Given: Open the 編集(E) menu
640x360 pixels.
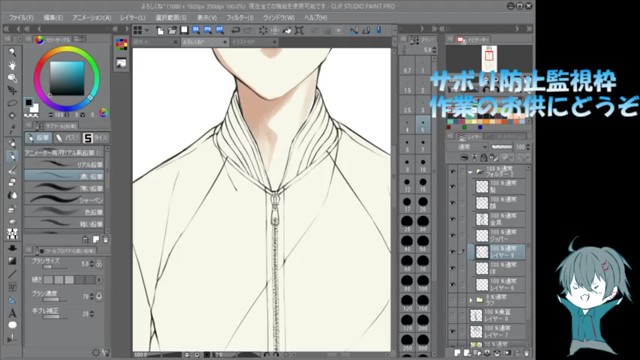Looking at the screenshot, I should click(53, 18).
